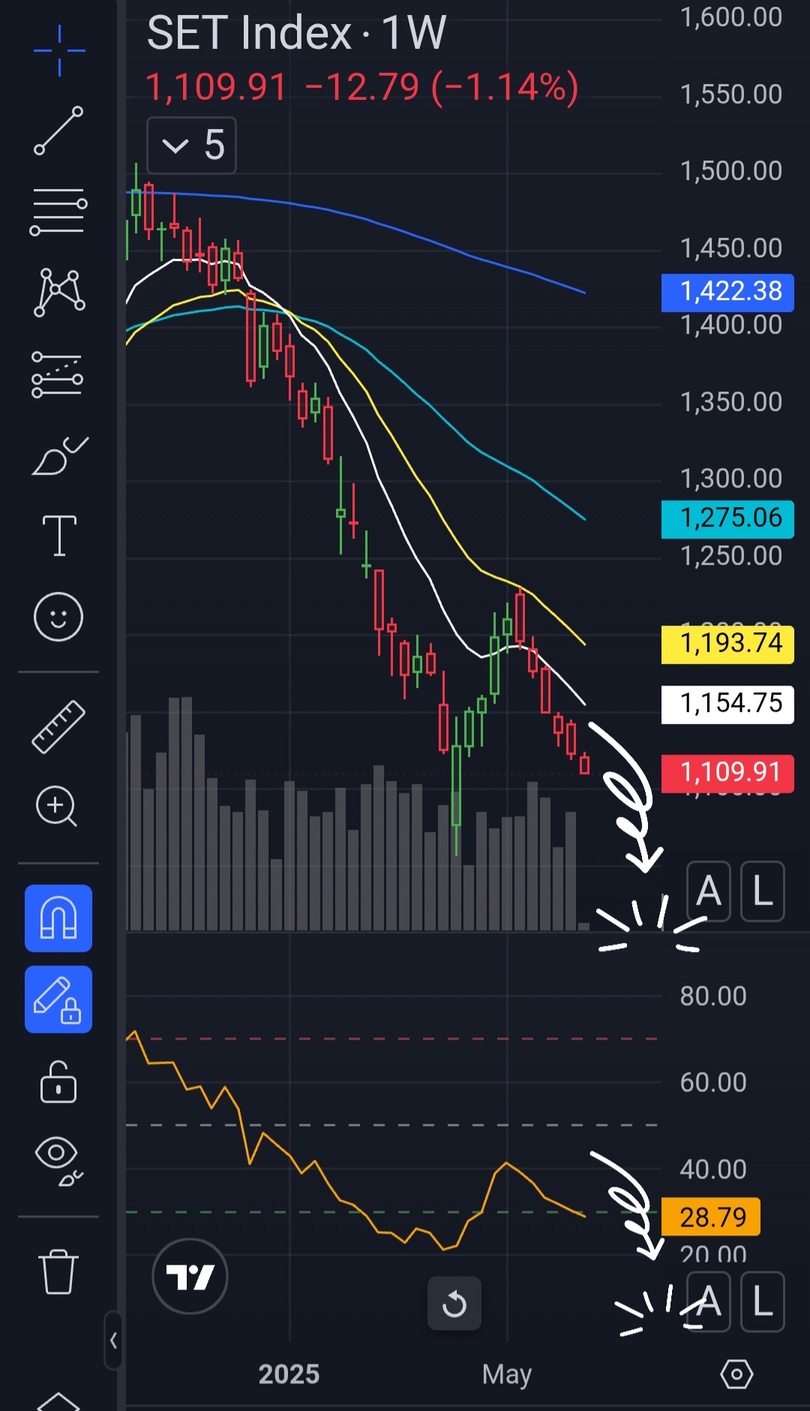Click the 1,350.00 price axis level

(730, 402)
